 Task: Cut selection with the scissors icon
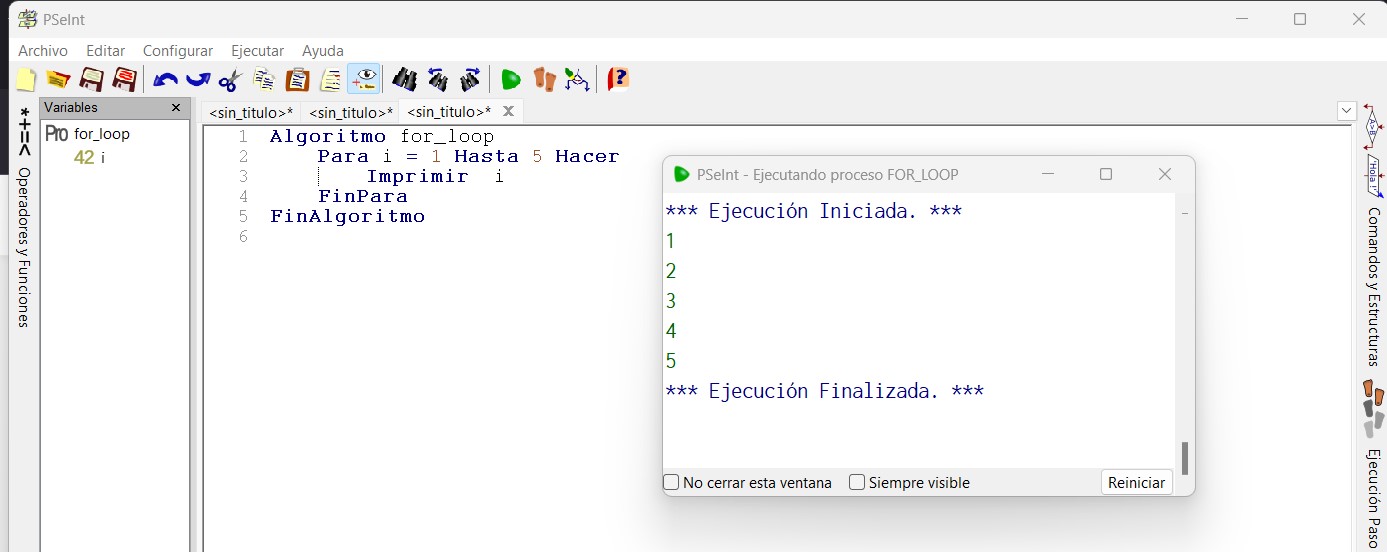[x=230, y=79]
